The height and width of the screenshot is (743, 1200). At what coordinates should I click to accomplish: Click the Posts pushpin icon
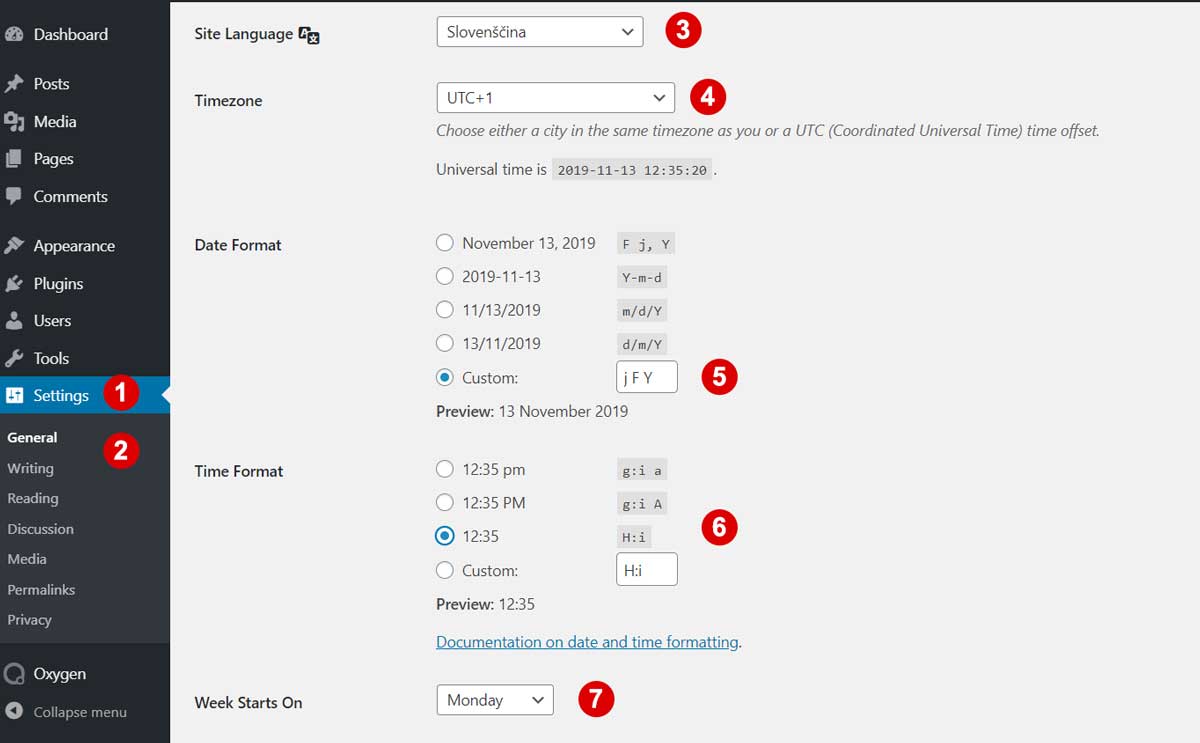[14, 84]
